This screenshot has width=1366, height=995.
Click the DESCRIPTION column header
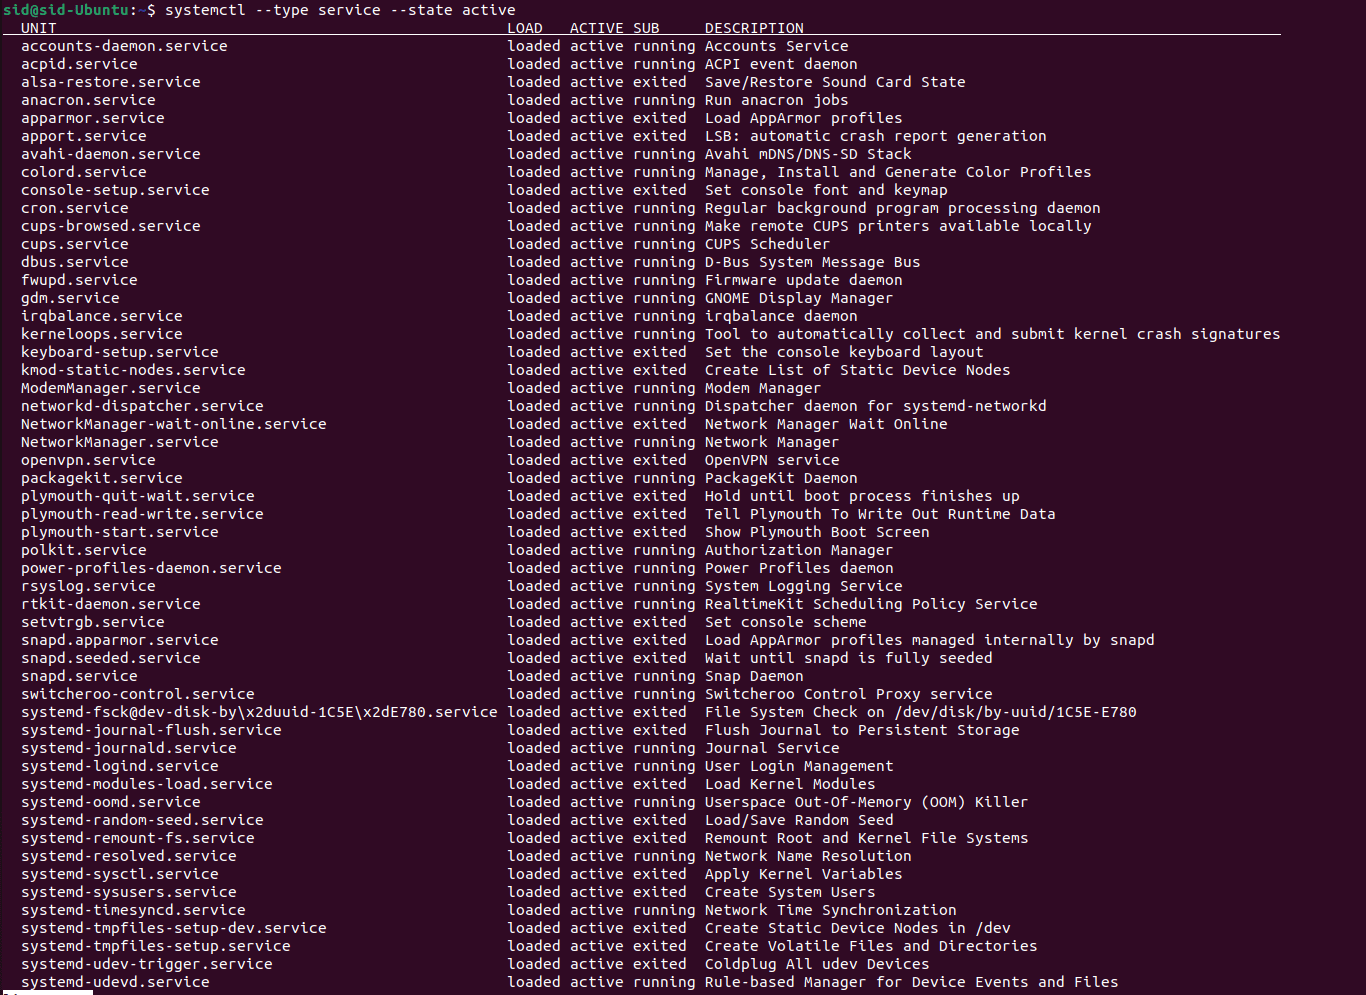tap(753, 28)
